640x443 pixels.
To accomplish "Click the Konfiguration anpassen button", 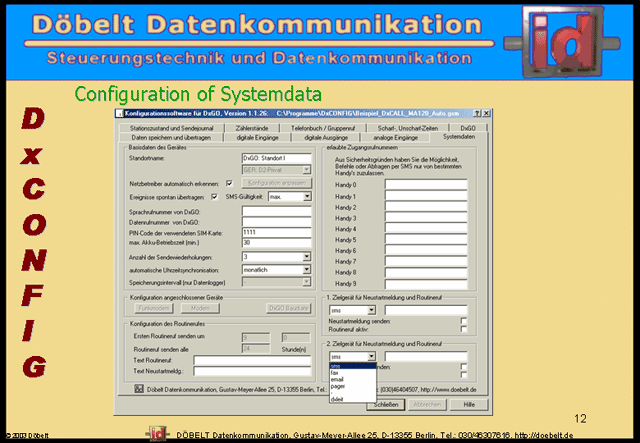I will (276, 183).
